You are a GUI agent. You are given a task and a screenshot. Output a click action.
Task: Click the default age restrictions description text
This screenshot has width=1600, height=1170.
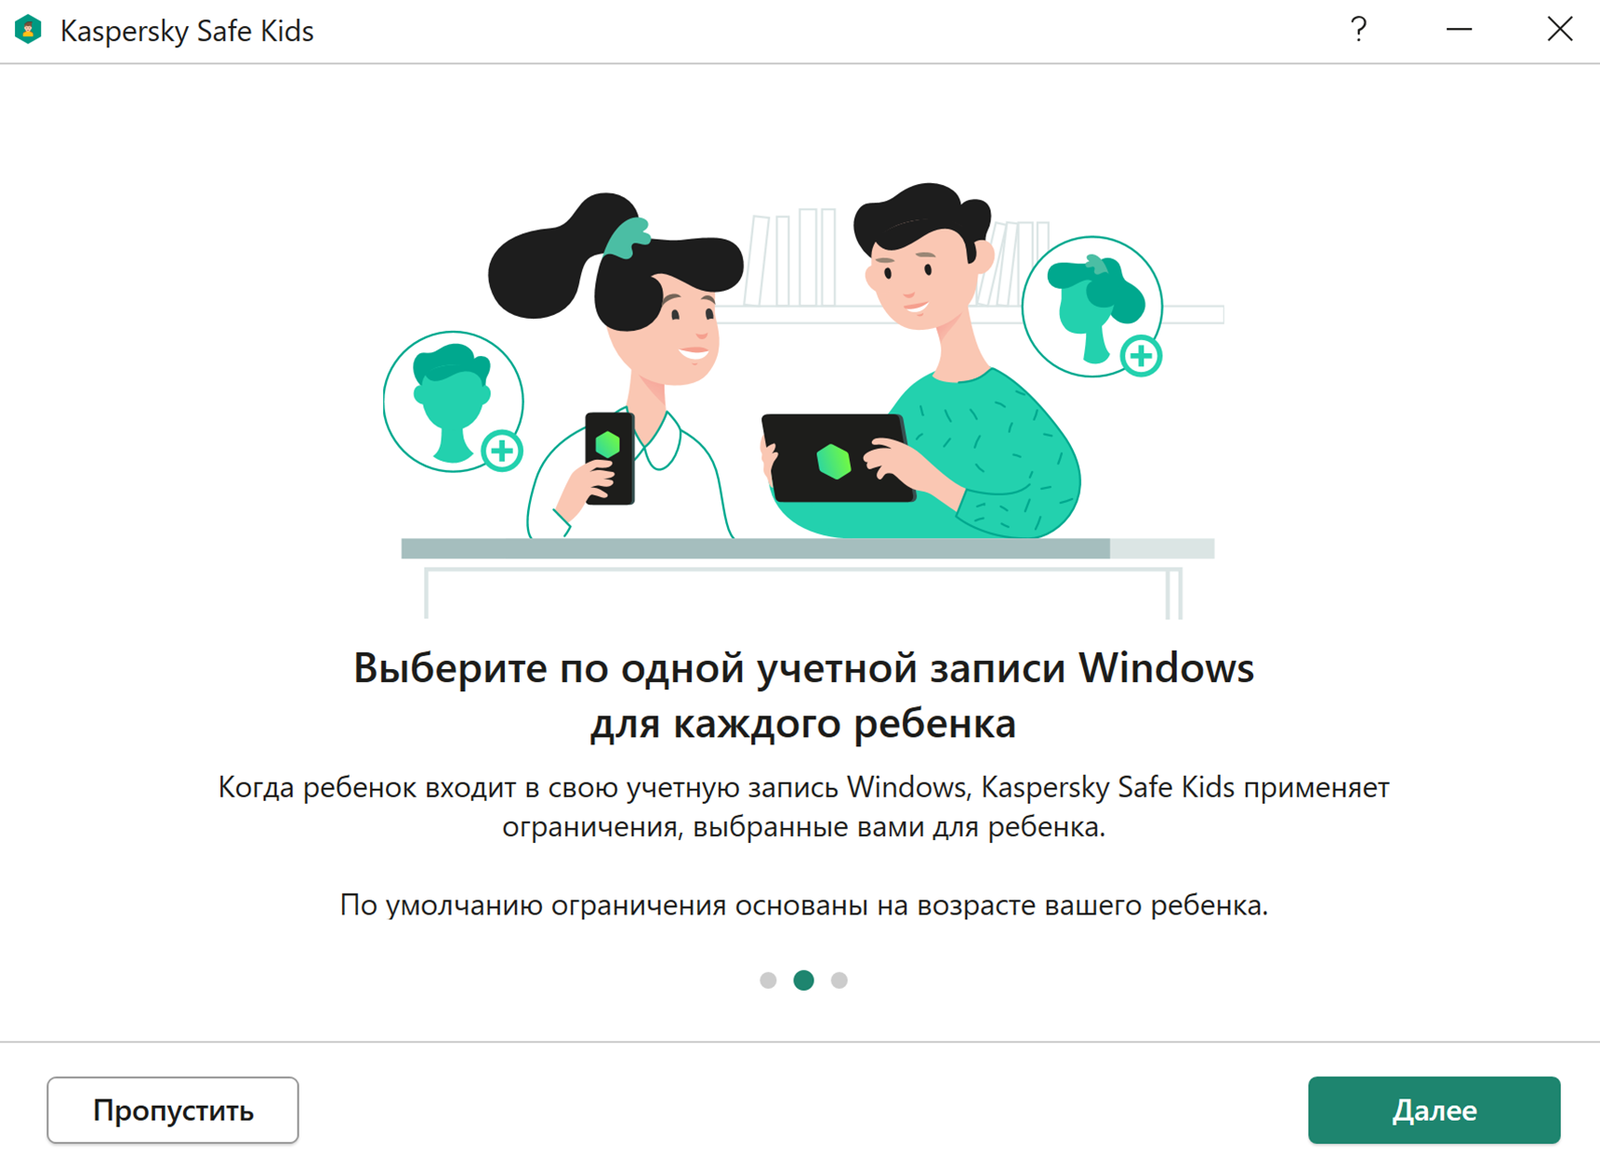(804, 905)
